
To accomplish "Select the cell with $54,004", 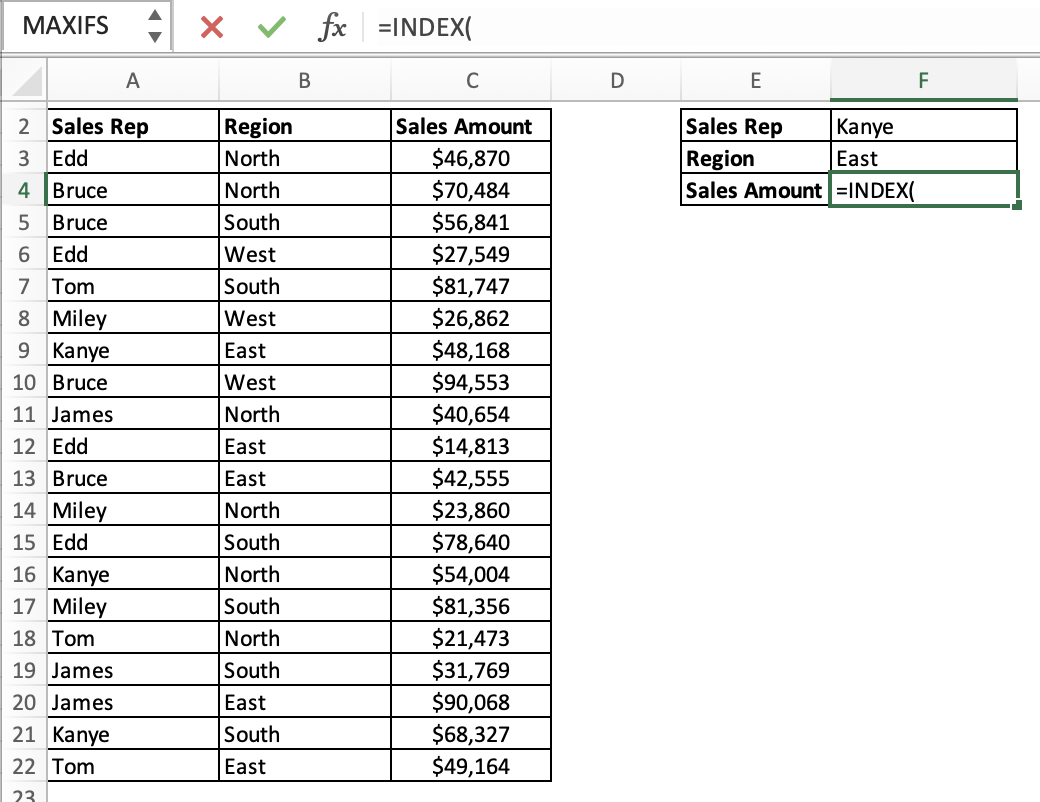I will click(x=471, y=574).
